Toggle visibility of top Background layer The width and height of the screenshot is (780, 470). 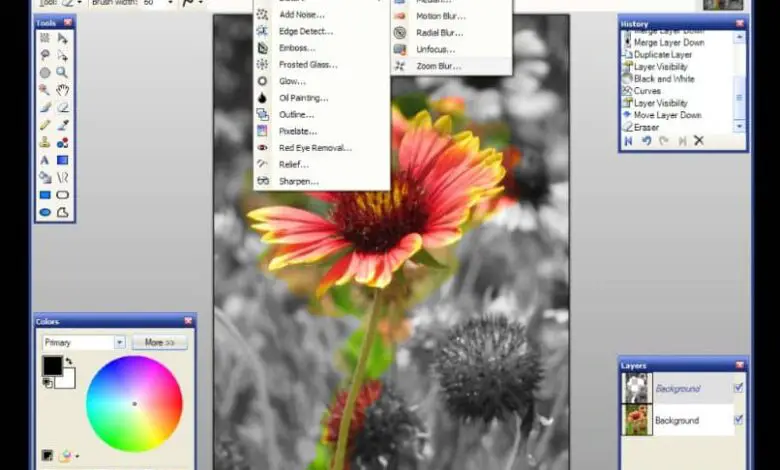738,387
